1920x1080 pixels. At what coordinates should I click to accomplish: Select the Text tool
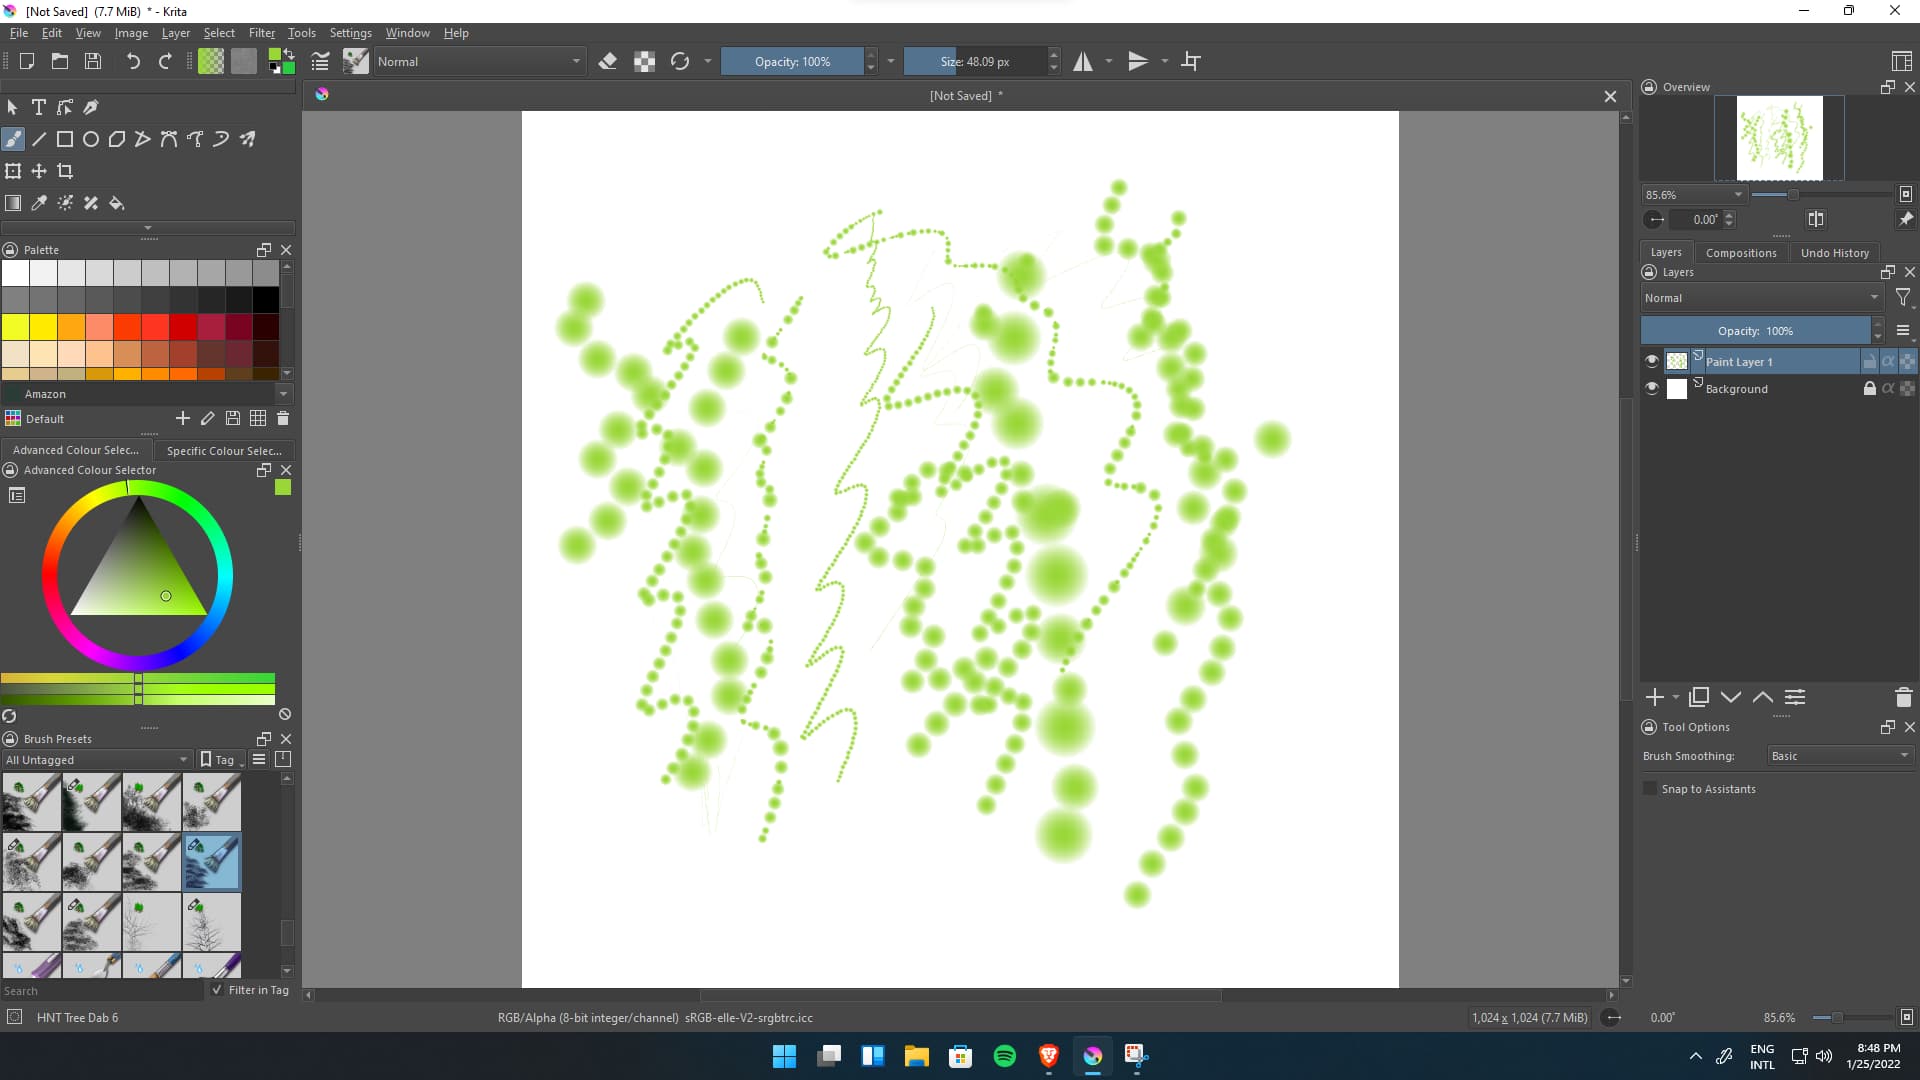[39, 107]
